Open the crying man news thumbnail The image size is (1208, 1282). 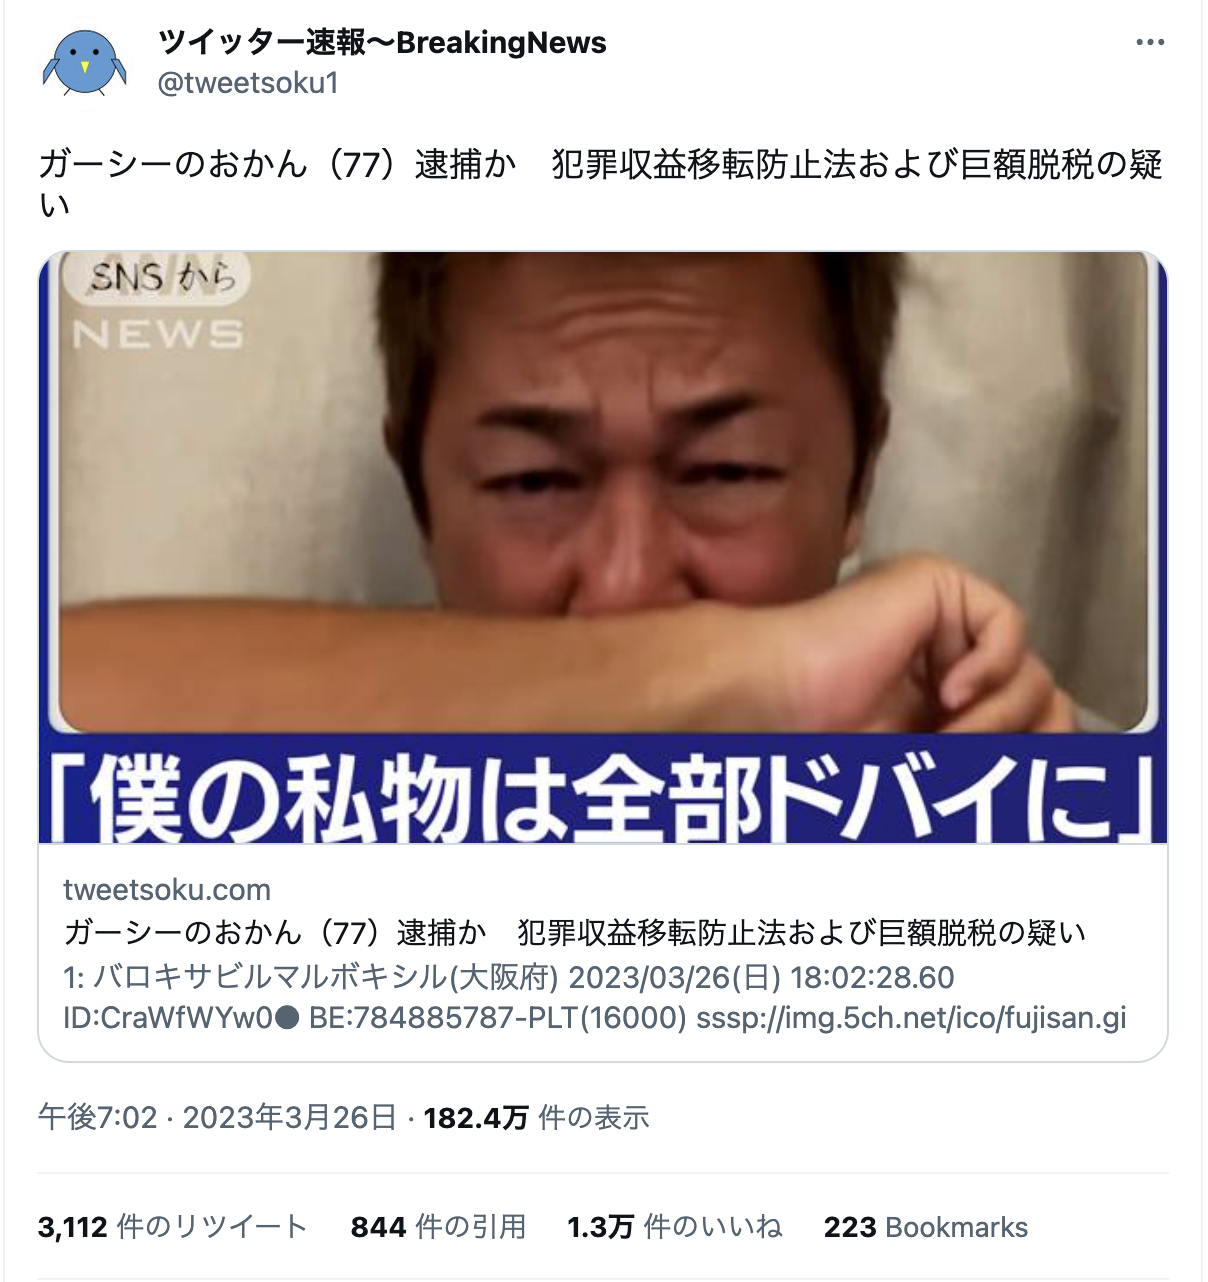[x=603, y=547]
